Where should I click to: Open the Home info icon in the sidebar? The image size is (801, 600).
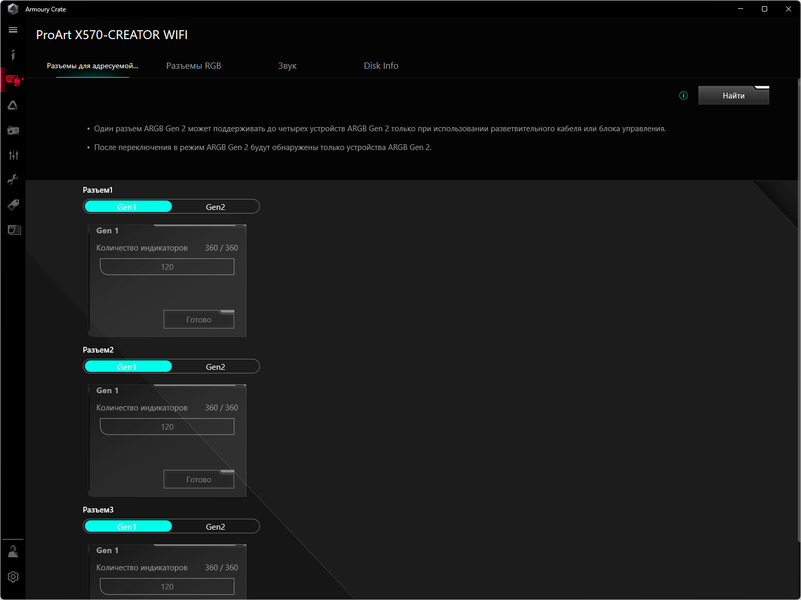[13, 55]
